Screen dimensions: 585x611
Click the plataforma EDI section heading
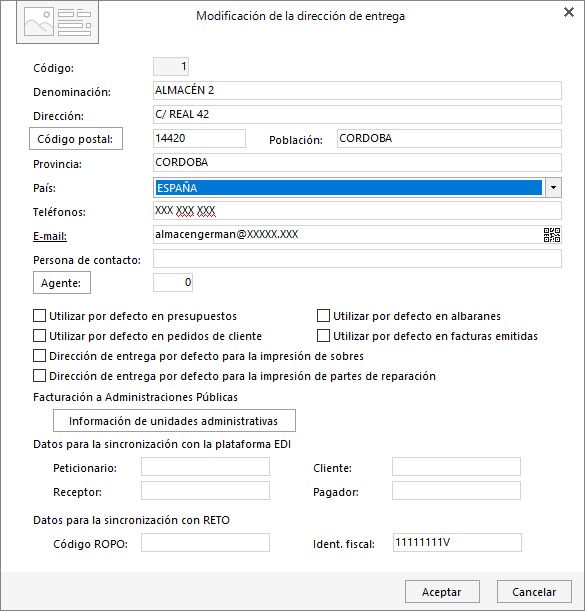pyautogui.click(x=162, y=444)
